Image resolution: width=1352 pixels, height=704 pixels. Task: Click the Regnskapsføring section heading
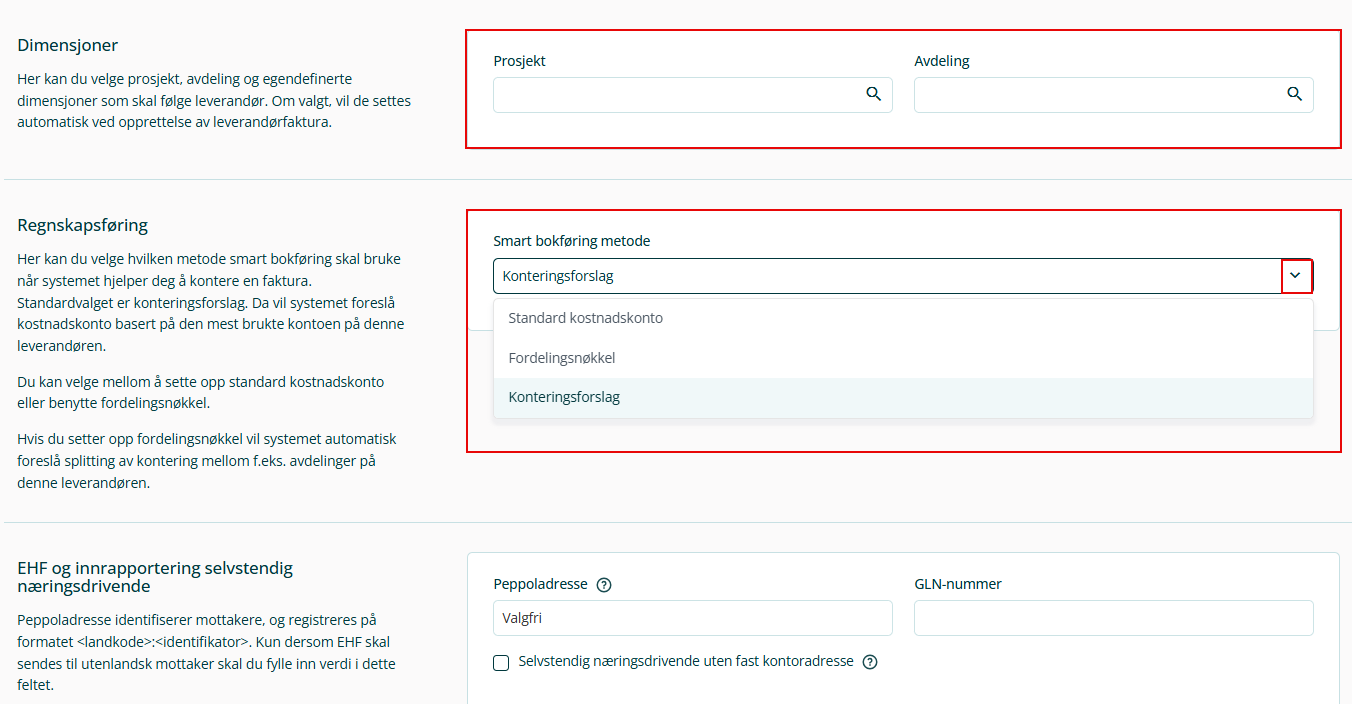tap(83, 225)
